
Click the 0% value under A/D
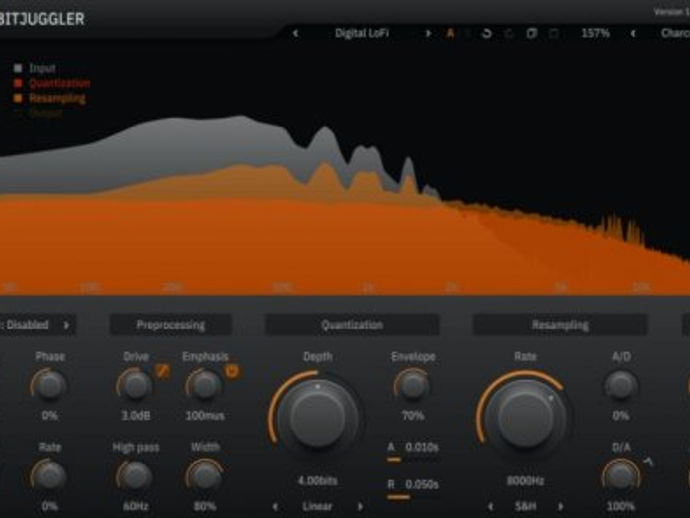(621, 416)
